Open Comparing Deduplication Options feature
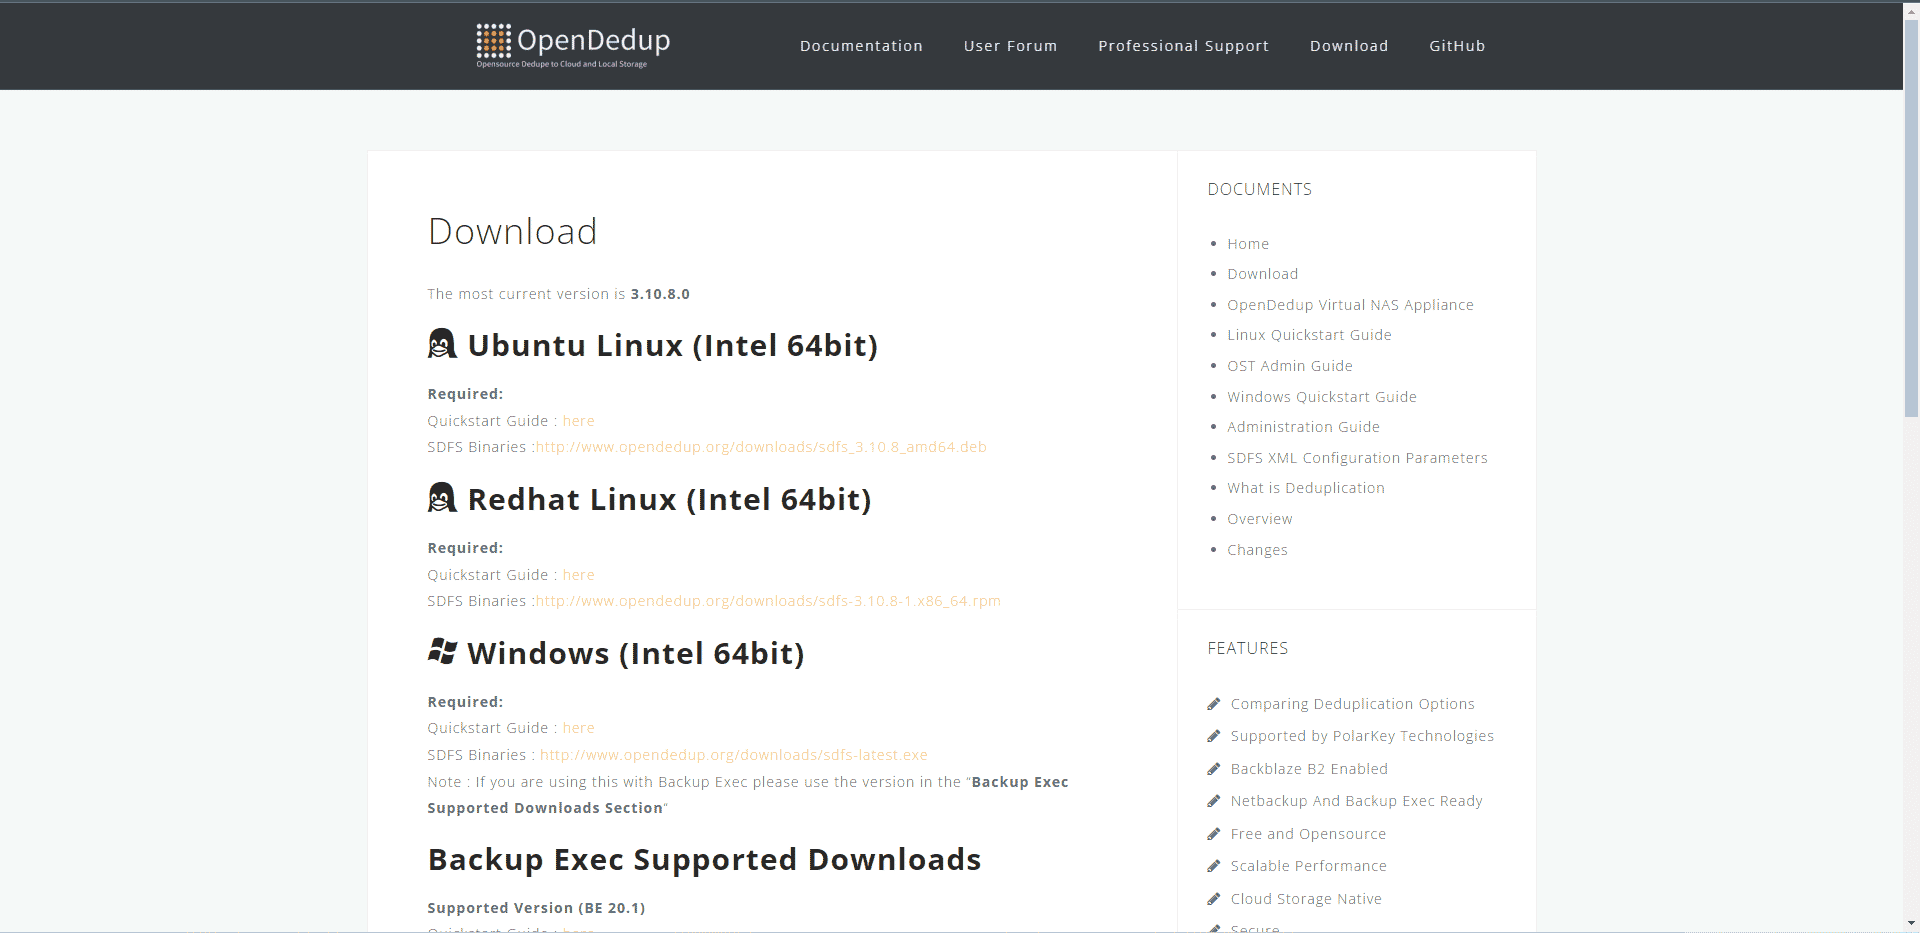 click(x=1353, y=704)
